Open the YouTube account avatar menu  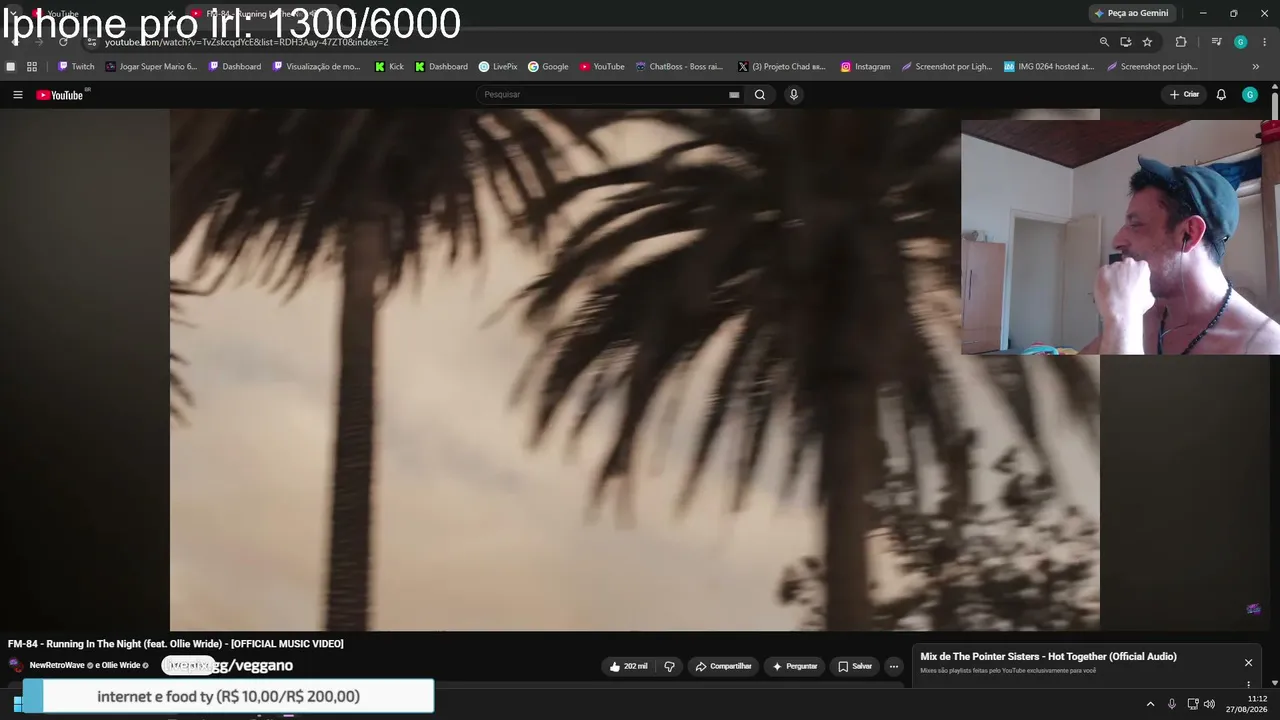pyautogui.click(x=1249, y=95)
